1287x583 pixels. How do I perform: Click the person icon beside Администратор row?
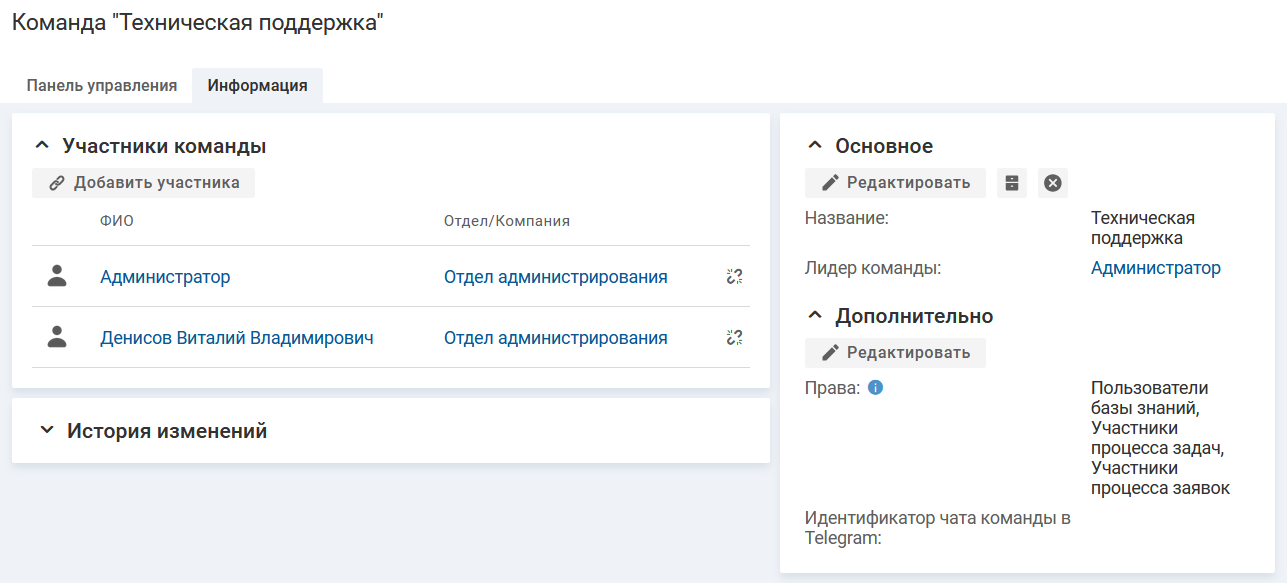tap(57, 277)
